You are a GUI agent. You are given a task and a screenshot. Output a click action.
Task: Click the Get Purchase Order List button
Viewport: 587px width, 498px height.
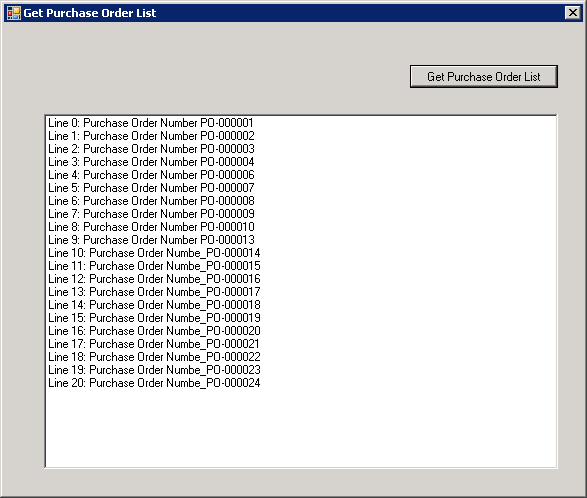pos(484,77)
